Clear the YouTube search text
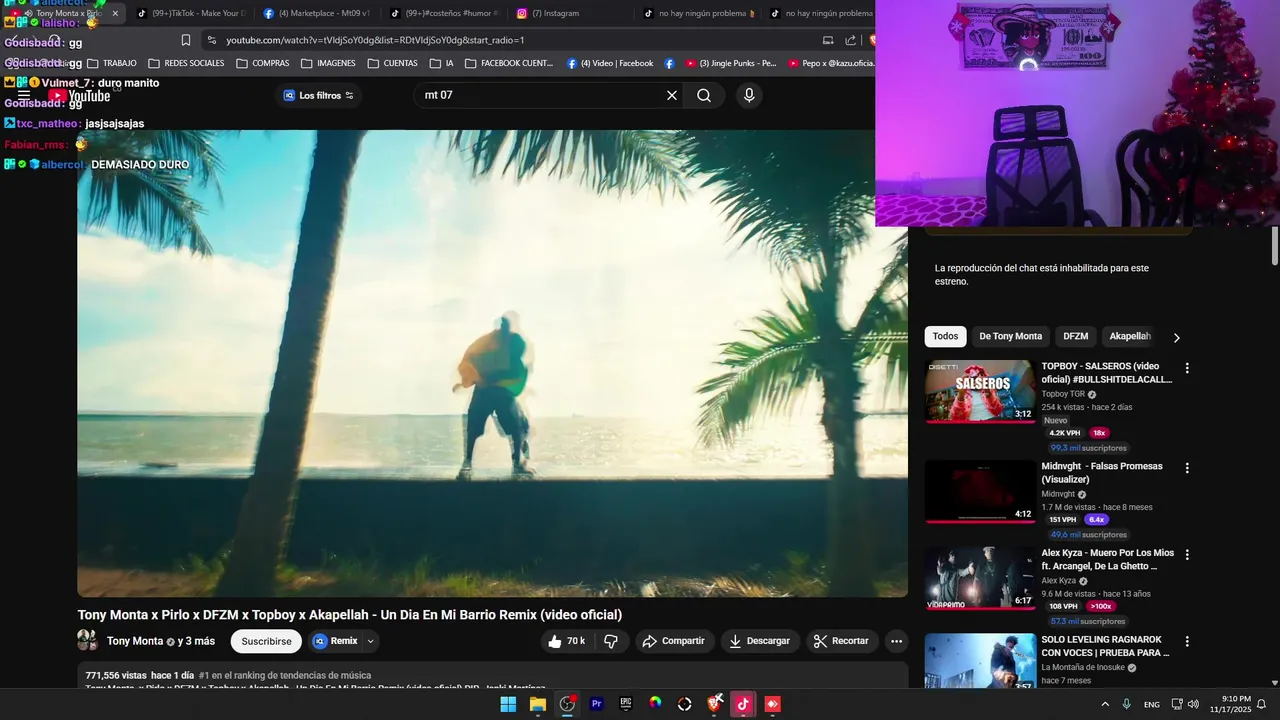 coord(672,95)
